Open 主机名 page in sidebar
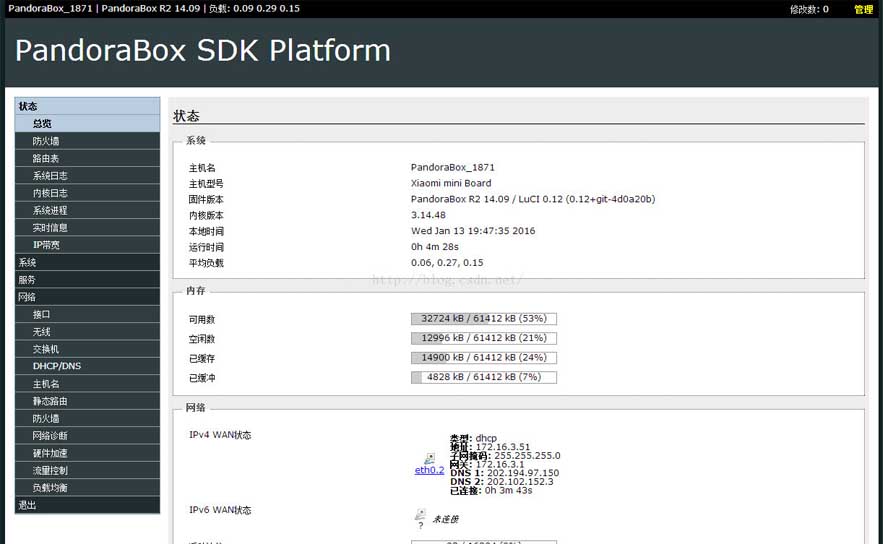 [87, 384]
